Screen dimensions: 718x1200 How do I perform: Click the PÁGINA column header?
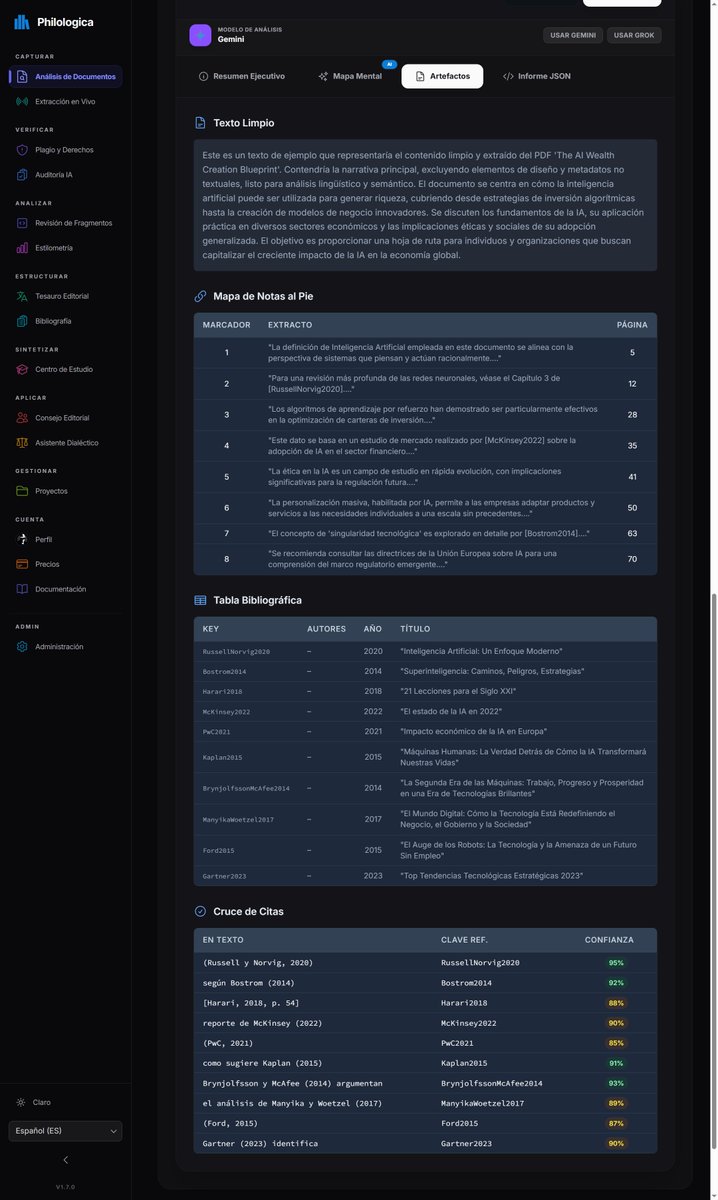coord(632,325)
